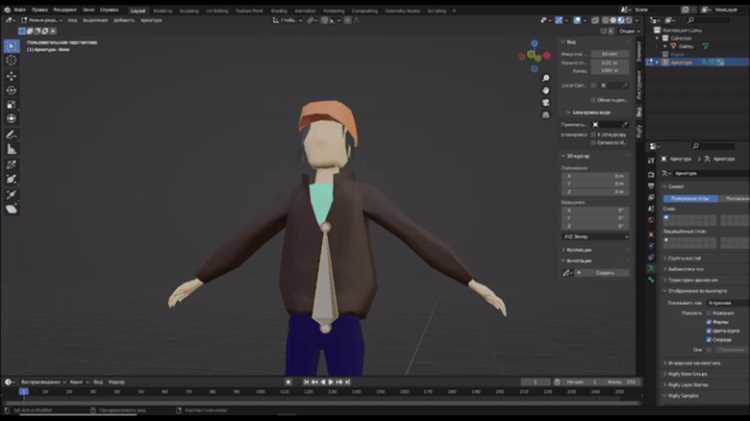Enable the camera-to-view lock checkbox
The width and height of the screenshot is (750, 421).
click(x=594, y=143)
